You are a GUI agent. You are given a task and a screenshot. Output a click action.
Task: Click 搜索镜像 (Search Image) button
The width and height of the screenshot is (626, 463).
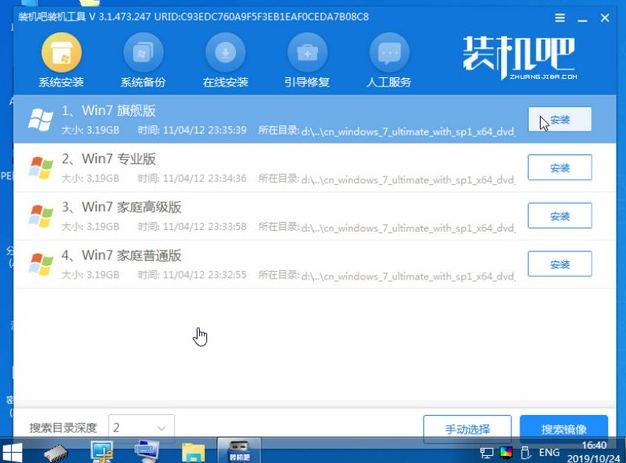[565, 429]
